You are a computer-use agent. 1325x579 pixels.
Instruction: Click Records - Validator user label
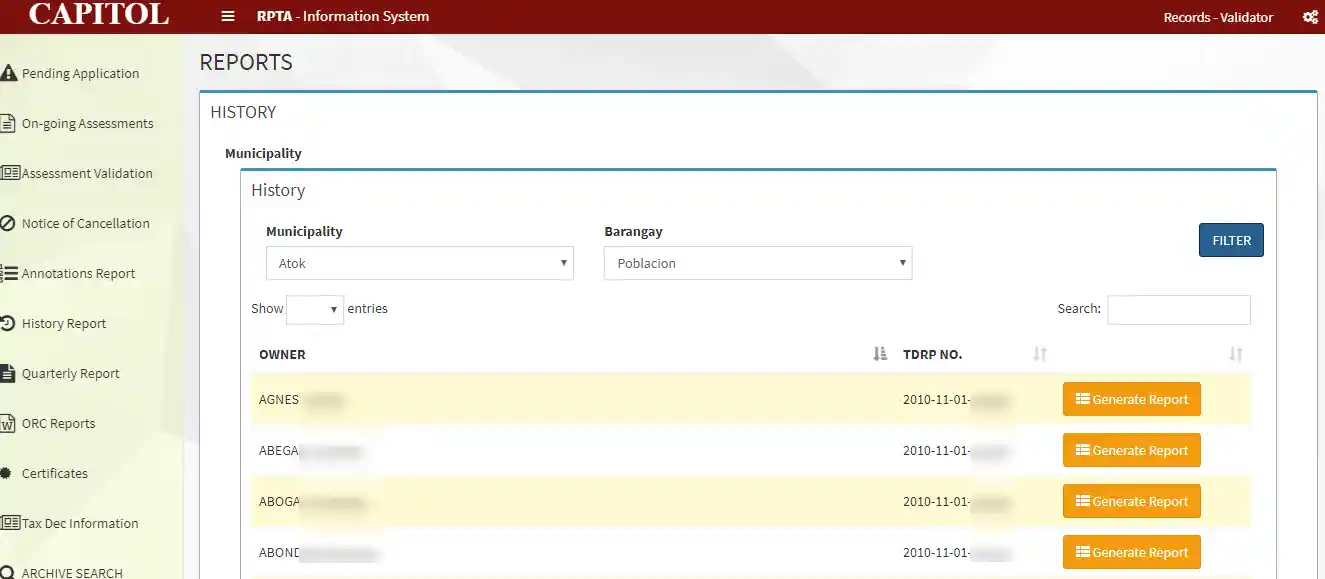(1218, 17)
